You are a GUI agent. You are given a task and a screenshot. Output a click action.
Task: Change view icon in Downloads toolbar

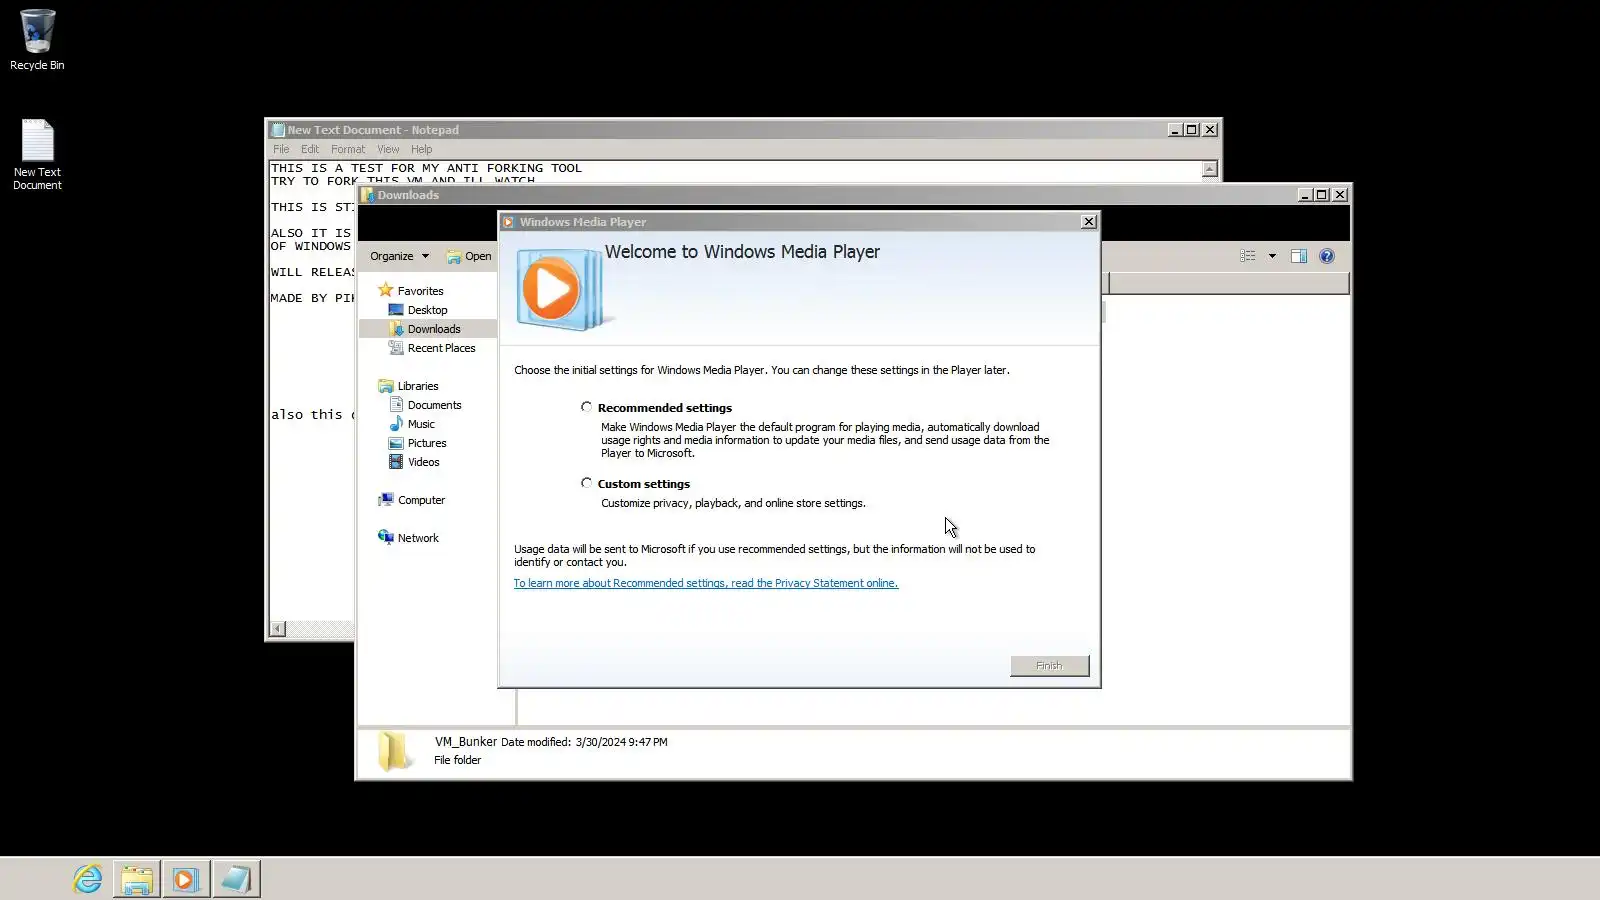[1248, 256]
